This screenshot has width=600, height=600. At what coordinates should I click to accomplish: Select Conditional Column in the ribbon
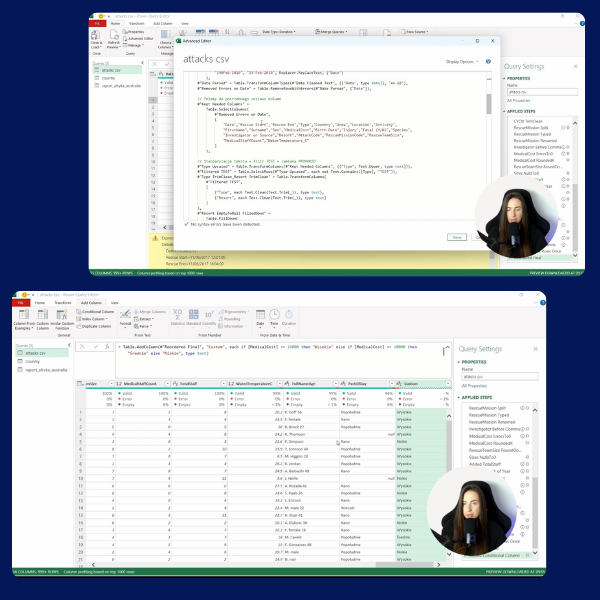point(99,311)
